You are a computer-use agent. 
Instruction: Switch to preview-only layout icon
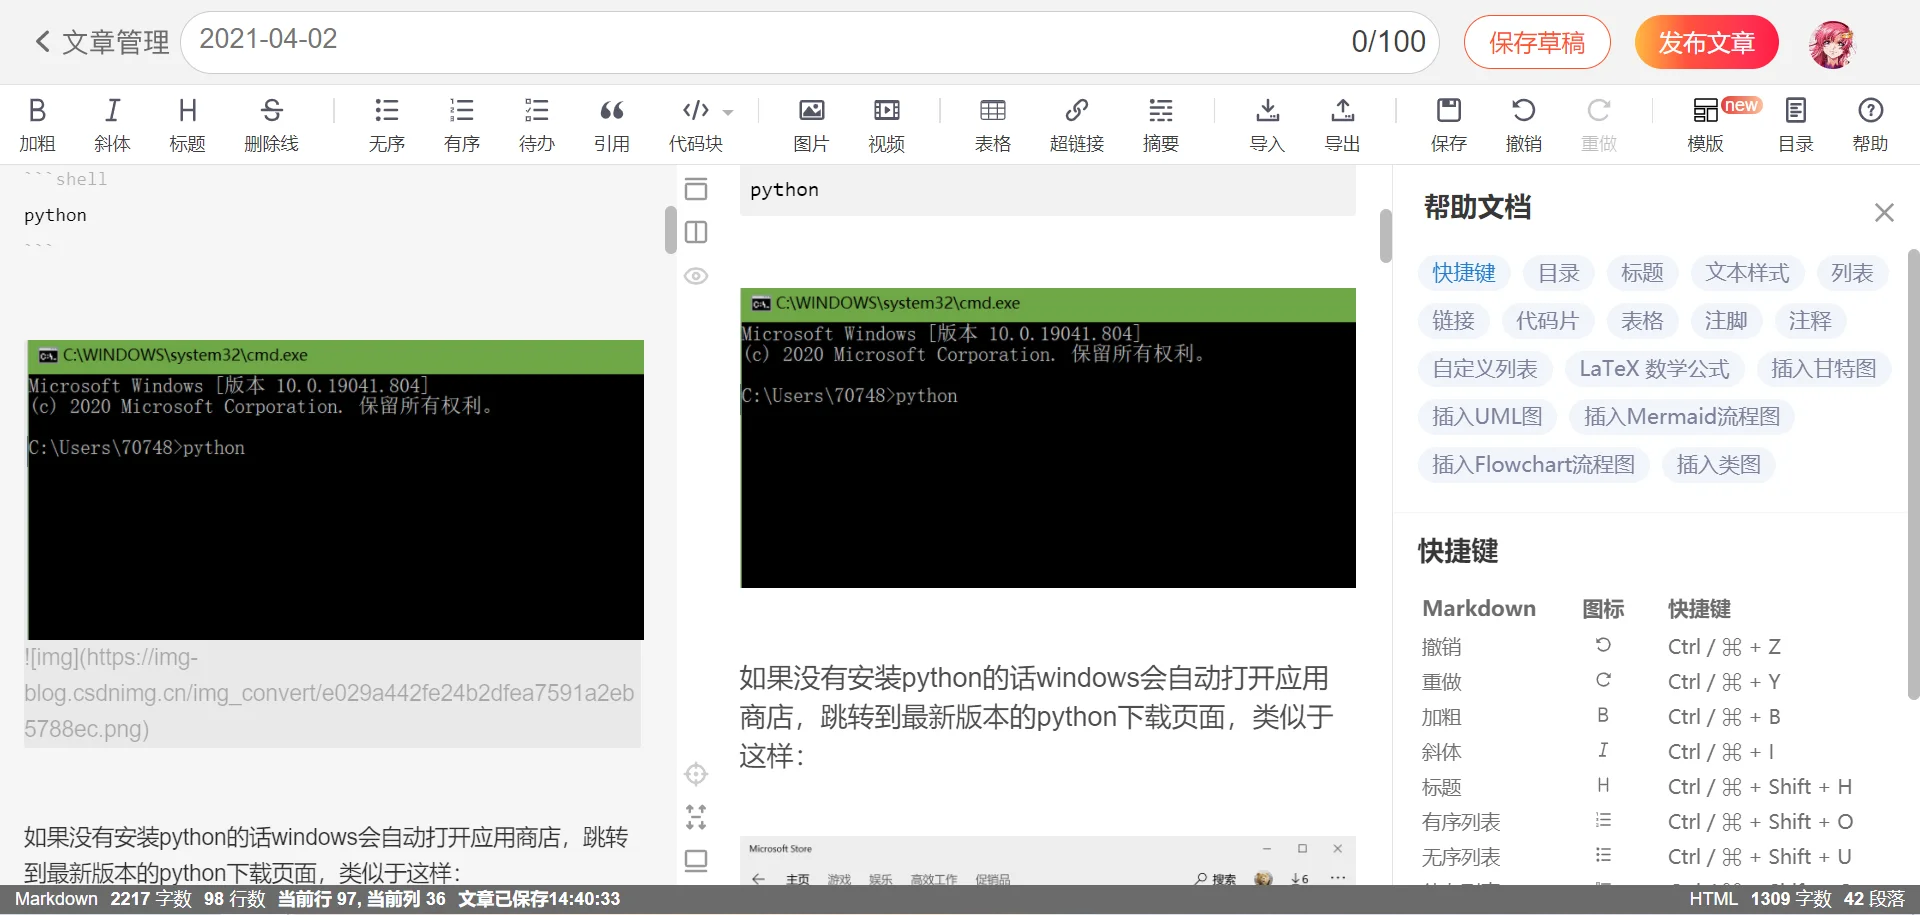[696, 189]
